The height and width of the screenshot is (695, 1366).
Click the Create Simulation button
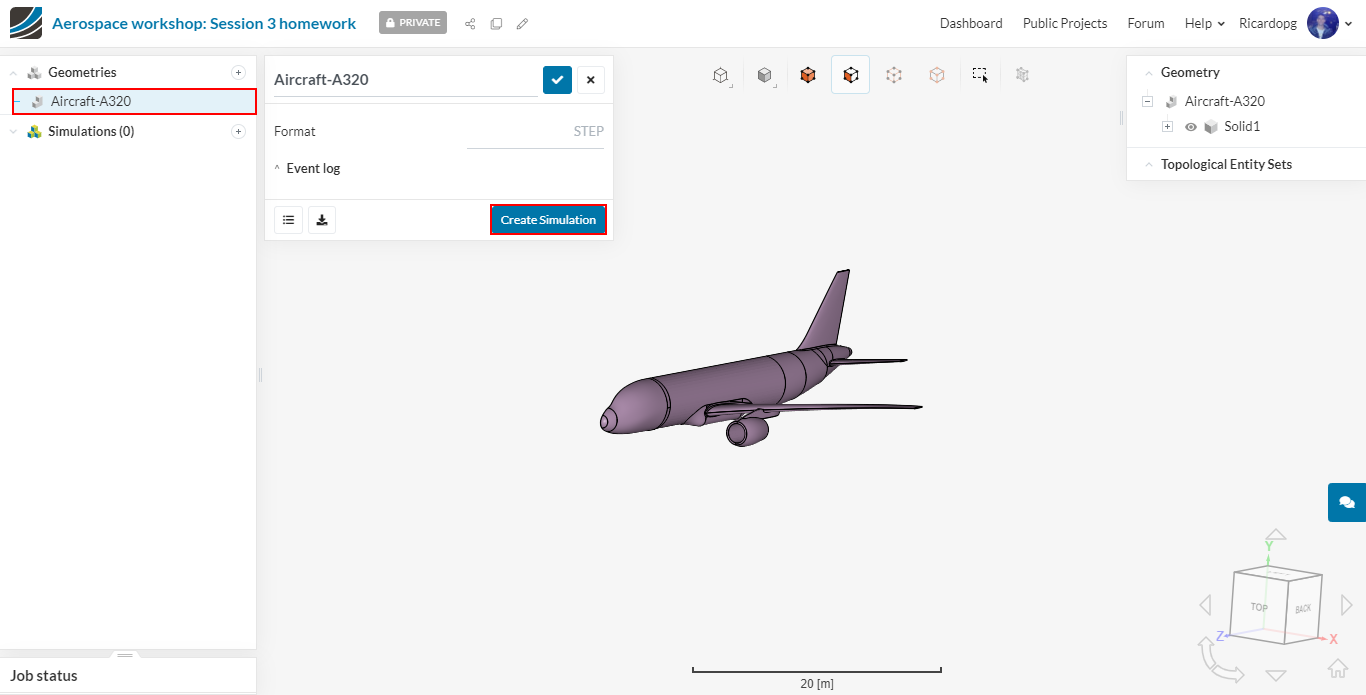coord(548,220)
